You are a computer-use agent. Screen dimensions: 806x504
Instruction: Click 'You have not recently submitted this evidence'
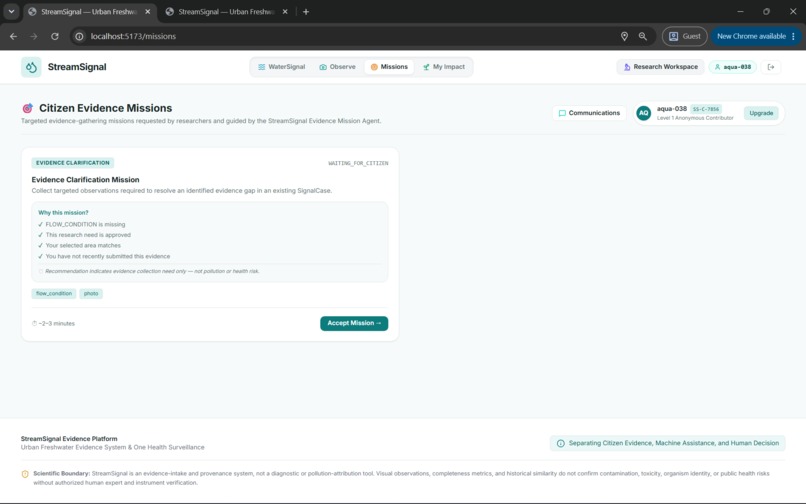click(107, 256)
